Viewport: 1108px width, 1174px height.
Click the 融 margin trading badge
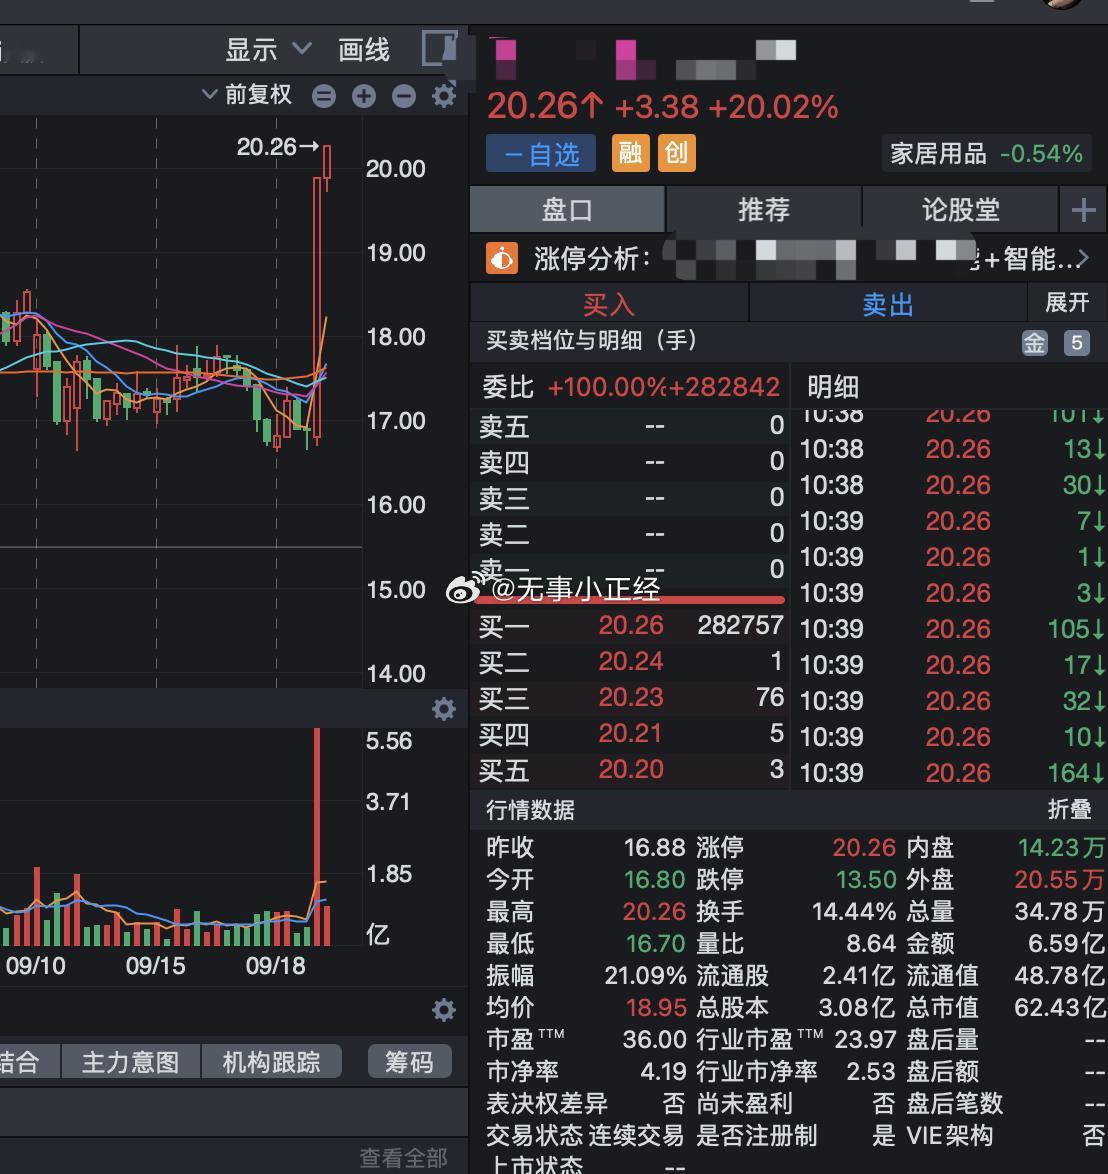pyautogui.click(x=630, y=153)
